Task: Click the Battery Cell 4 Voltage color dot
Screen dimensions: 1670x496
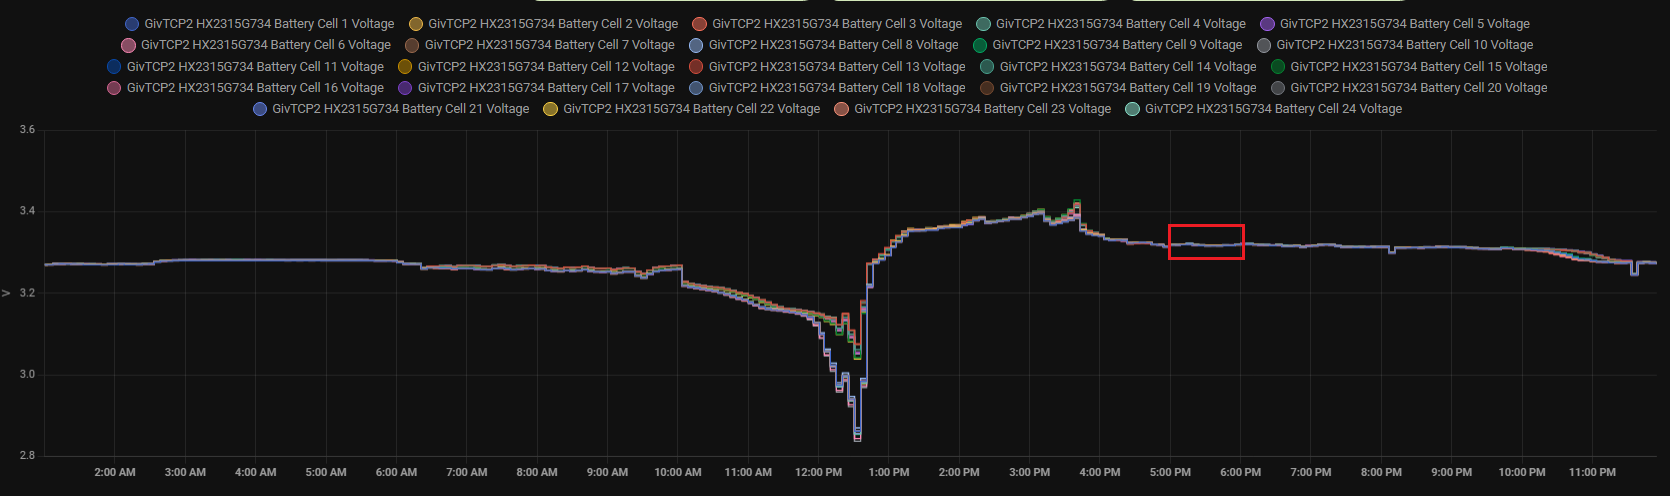Action: pyautogui.click(x=984, y=24)
